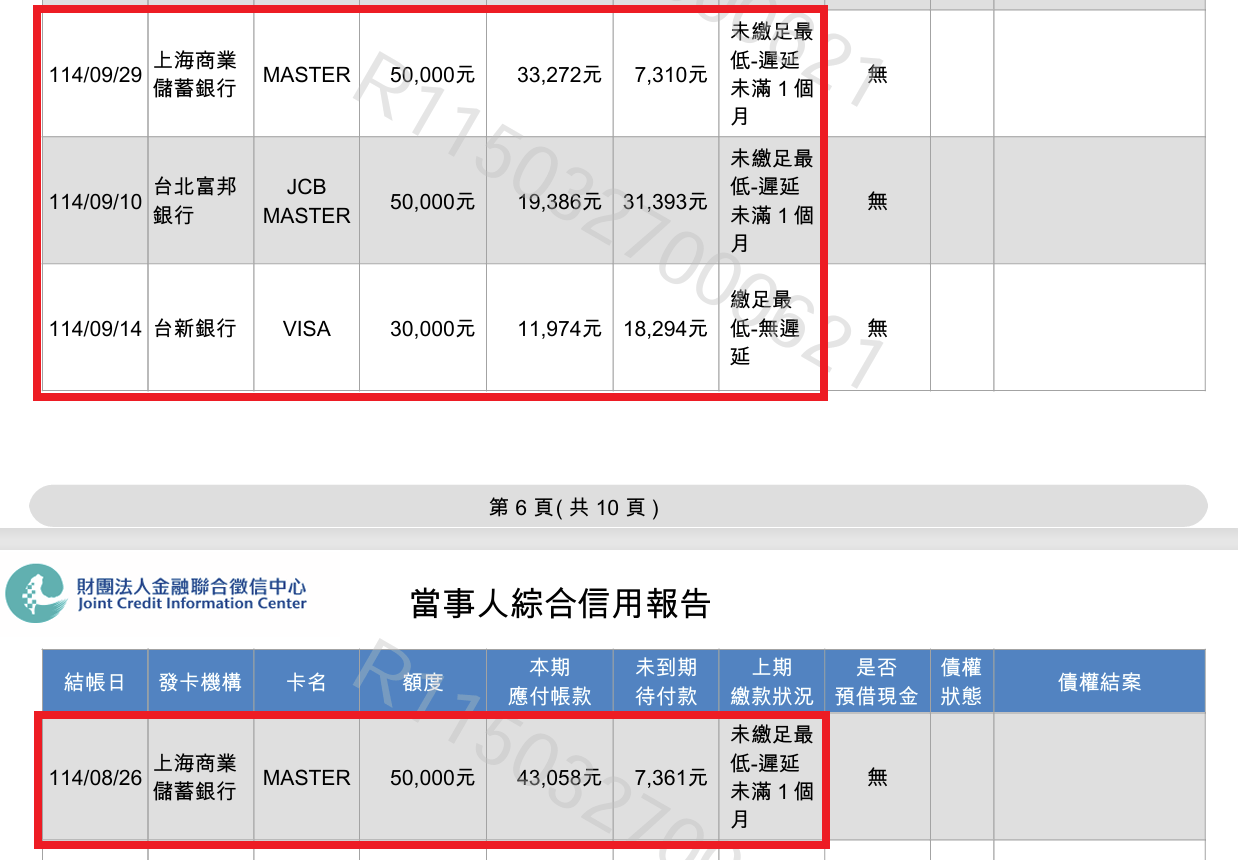Viewport: 1238px width, 860px height.
Task: Select the date cell 114/08/26
Action: tap(95, 778)
